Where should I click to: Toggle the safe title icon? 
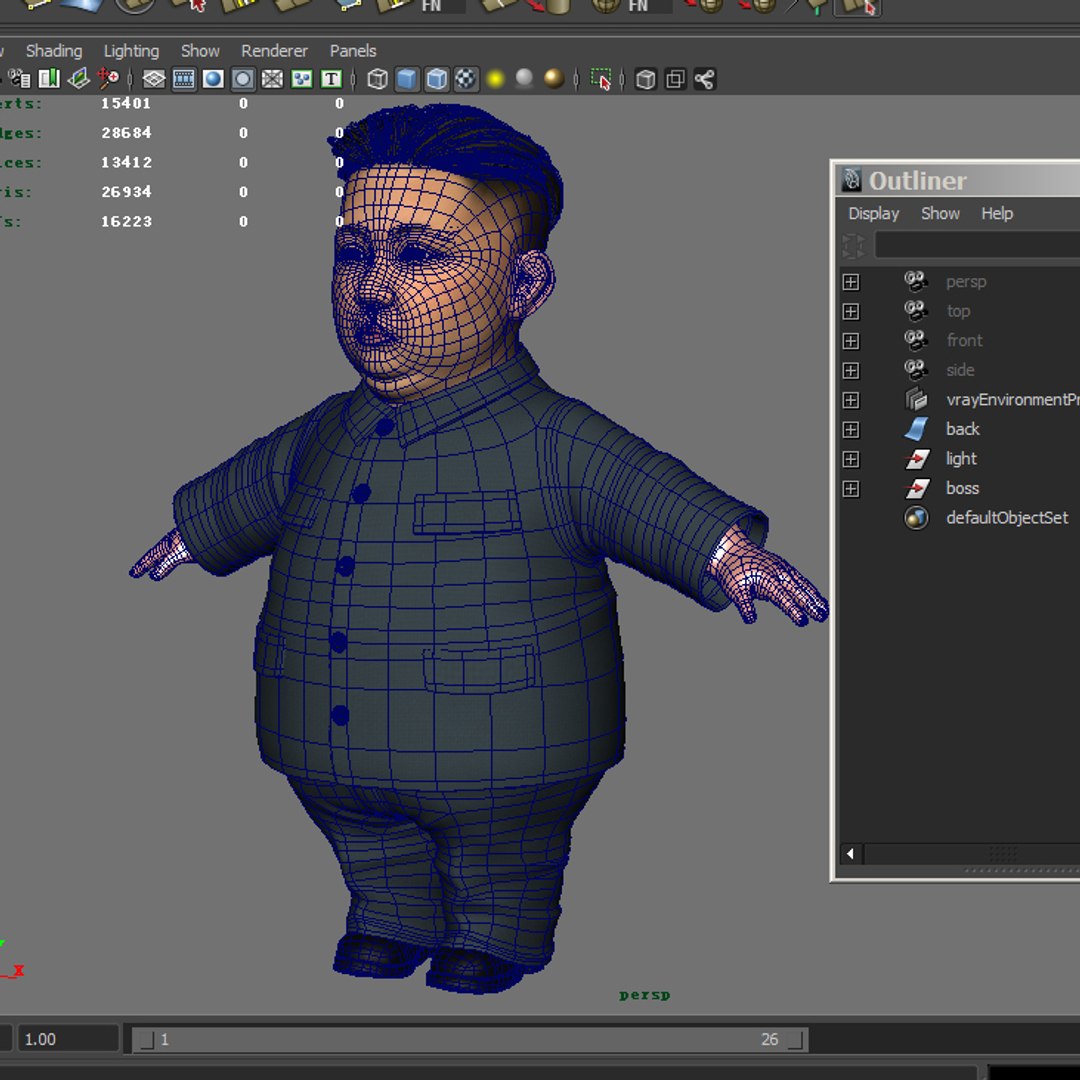[331, 79]
